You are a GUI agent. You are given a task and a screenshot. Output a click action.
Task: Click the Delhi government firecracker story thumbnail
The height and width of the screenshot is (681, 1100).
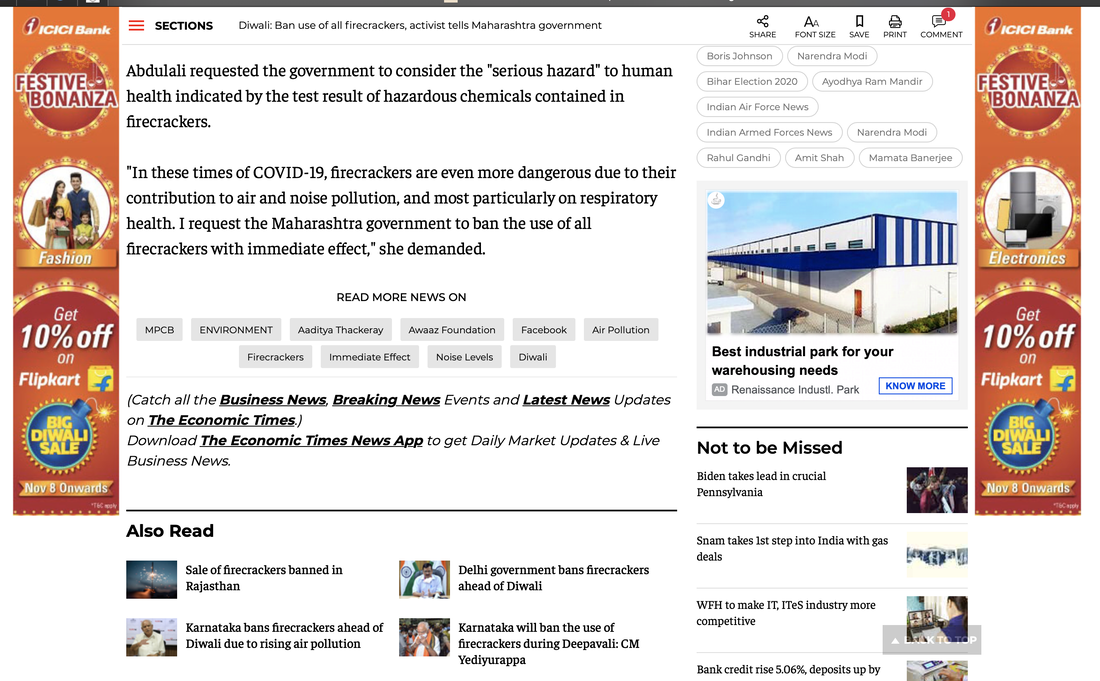point(424,579)
